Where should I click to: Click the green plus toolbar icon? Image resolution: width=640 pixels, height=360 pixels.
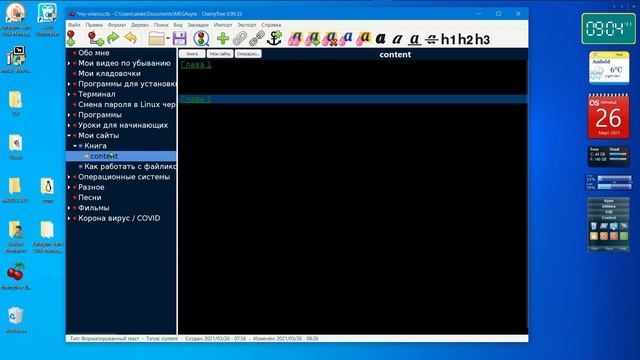[x=223, y=39]
